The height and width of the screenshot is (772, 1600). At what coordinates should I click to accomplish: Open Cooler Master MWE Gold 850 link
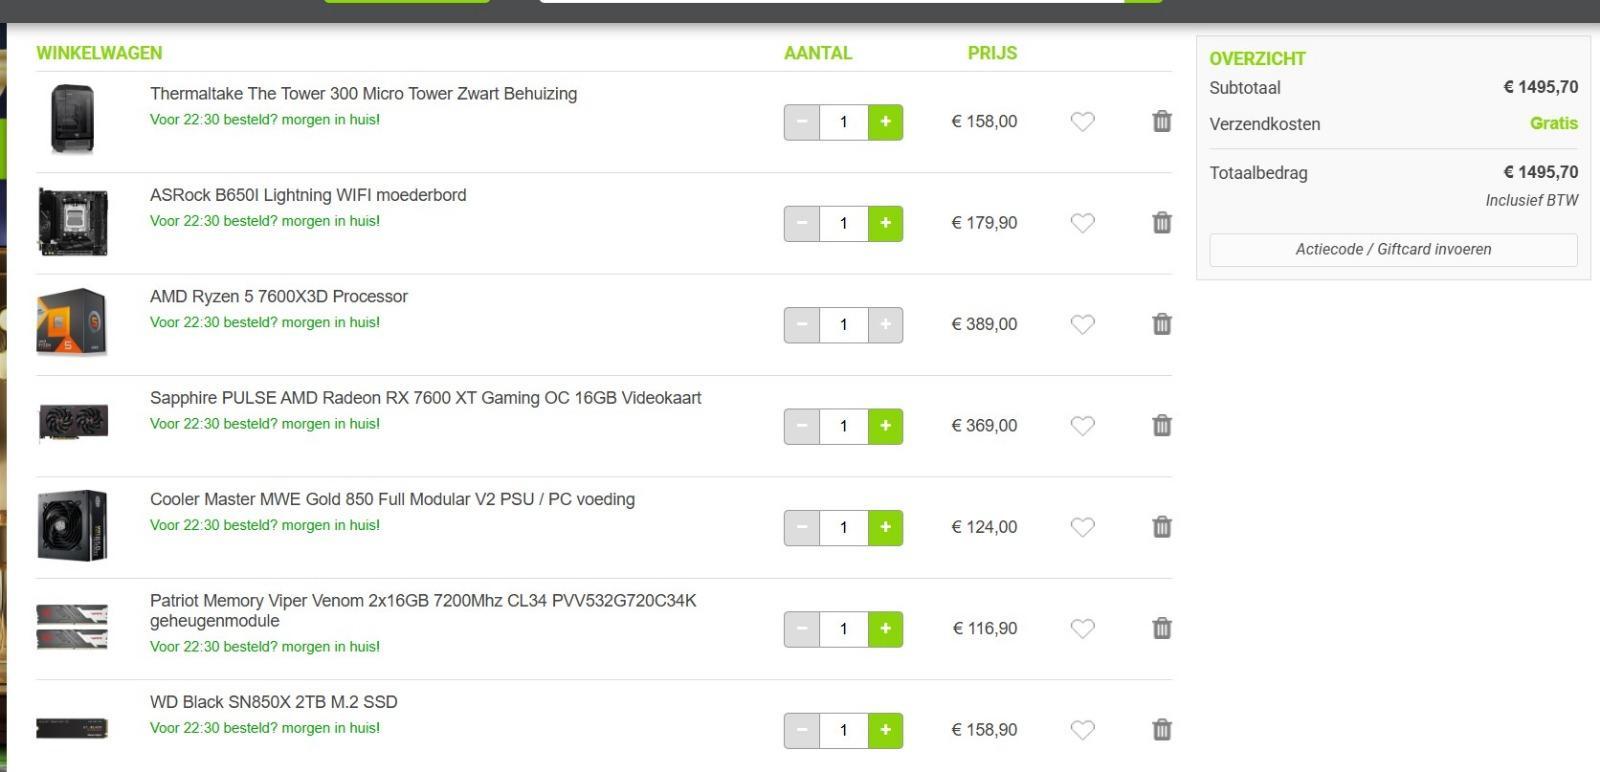click(x=392, y=499)
